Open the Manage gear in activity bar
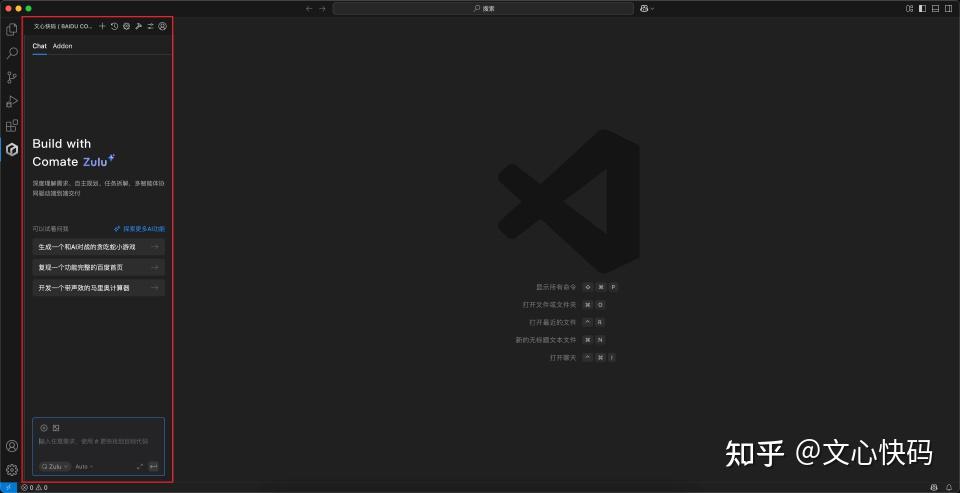This screenshot has width=960, height=493. 12,470
